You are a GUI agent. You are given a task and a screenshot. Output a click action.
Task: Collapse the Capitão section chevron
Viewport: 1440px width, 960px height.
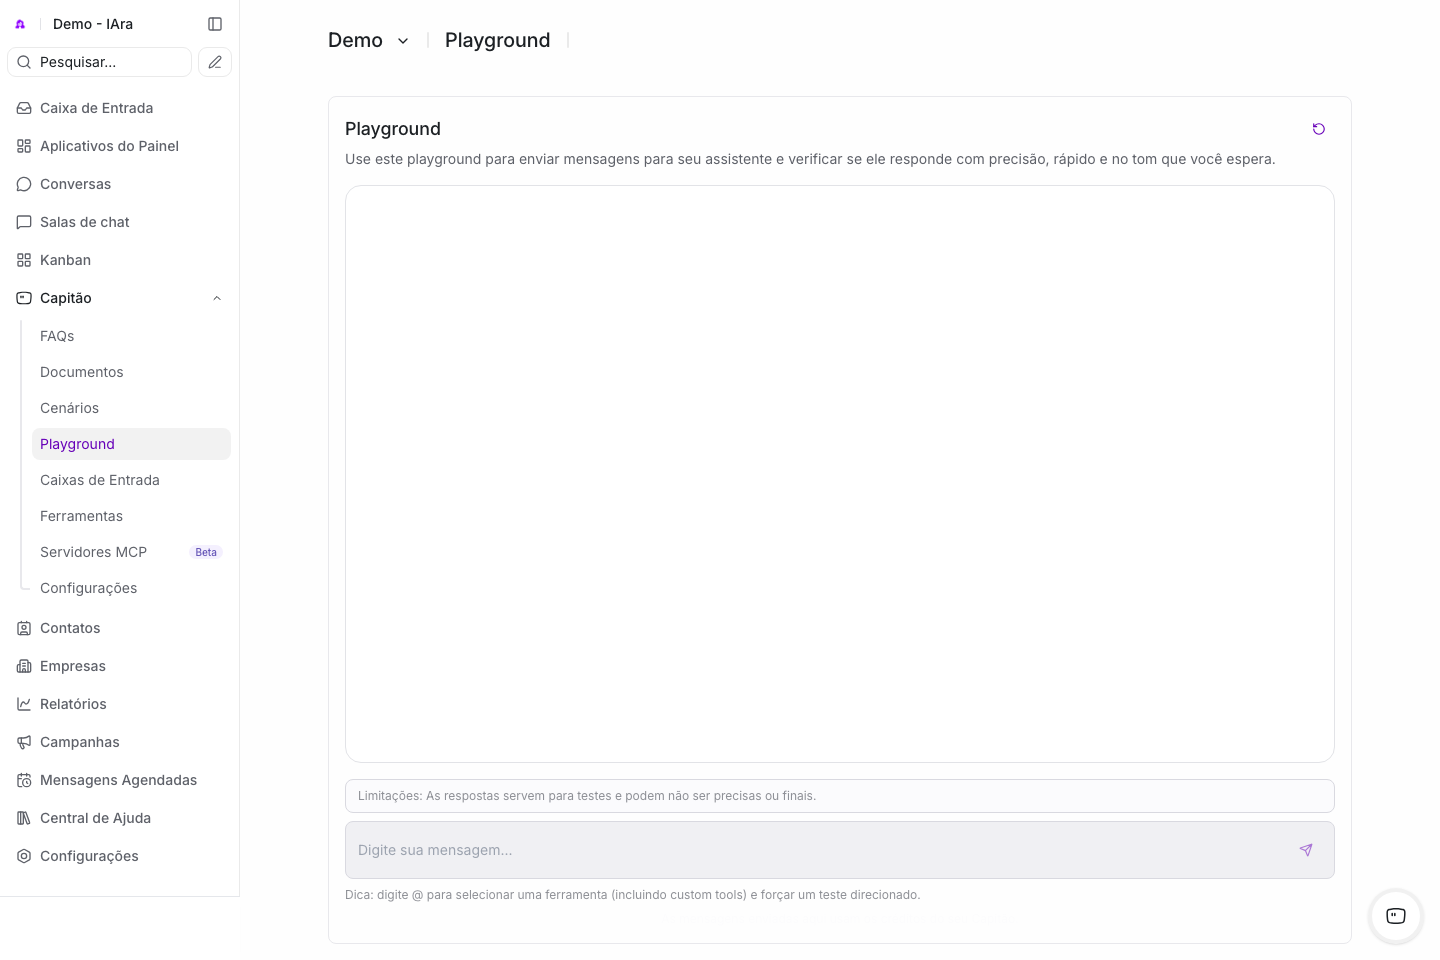217,298
